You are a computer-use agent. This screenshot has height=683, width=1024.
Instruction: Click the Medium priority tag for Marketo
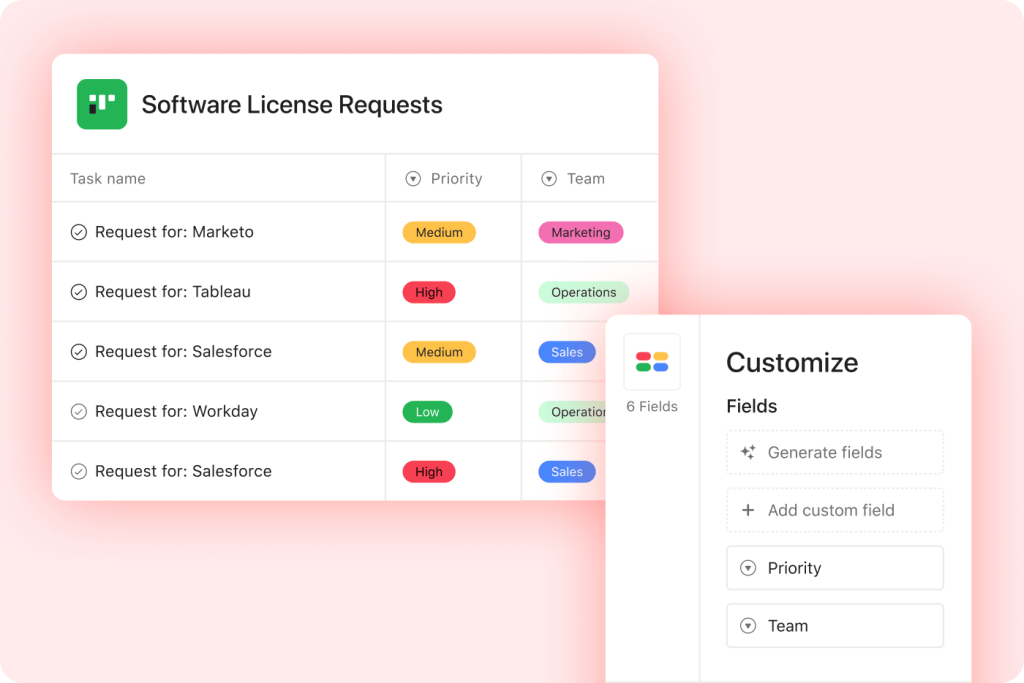[x=439, y=232]
